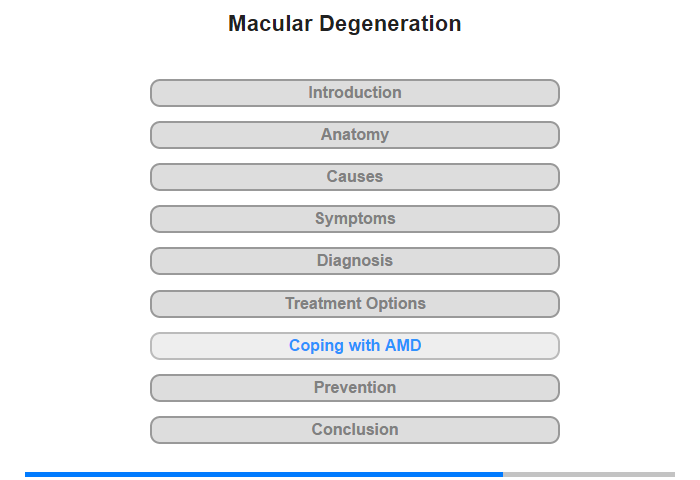View the Symptoms chapter
This screenshot has width=700, height=480.
[x=354, y=219]
